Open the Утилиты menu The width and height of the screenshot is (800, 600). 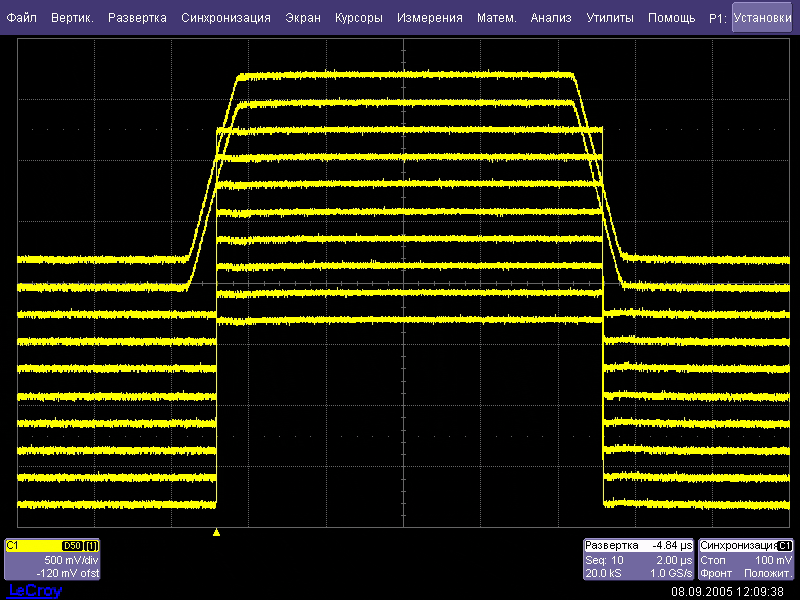[609, 18]
